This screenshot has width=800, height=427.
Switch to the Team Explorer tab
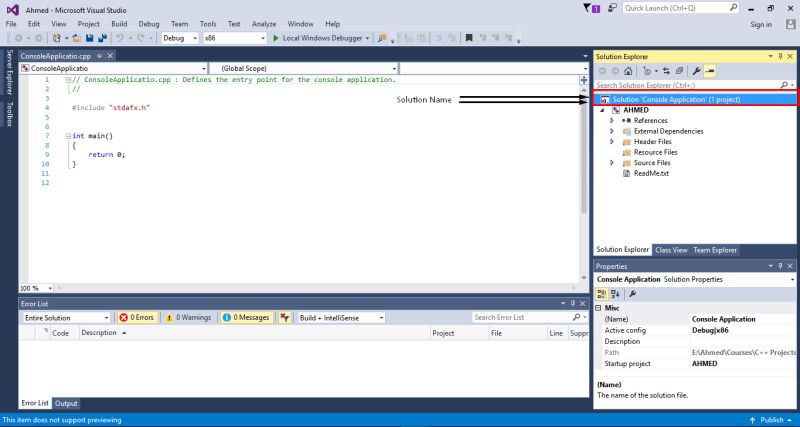coord(715,250)
